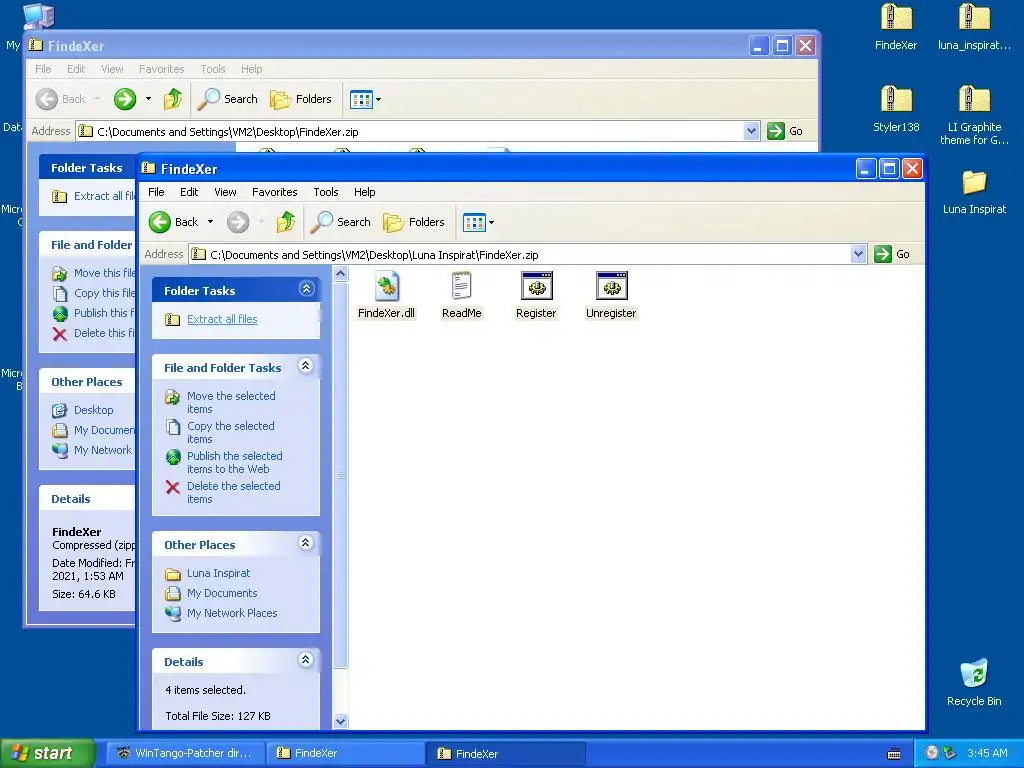
Task: Click Extract all files link in front window
Action: (222, 319)
